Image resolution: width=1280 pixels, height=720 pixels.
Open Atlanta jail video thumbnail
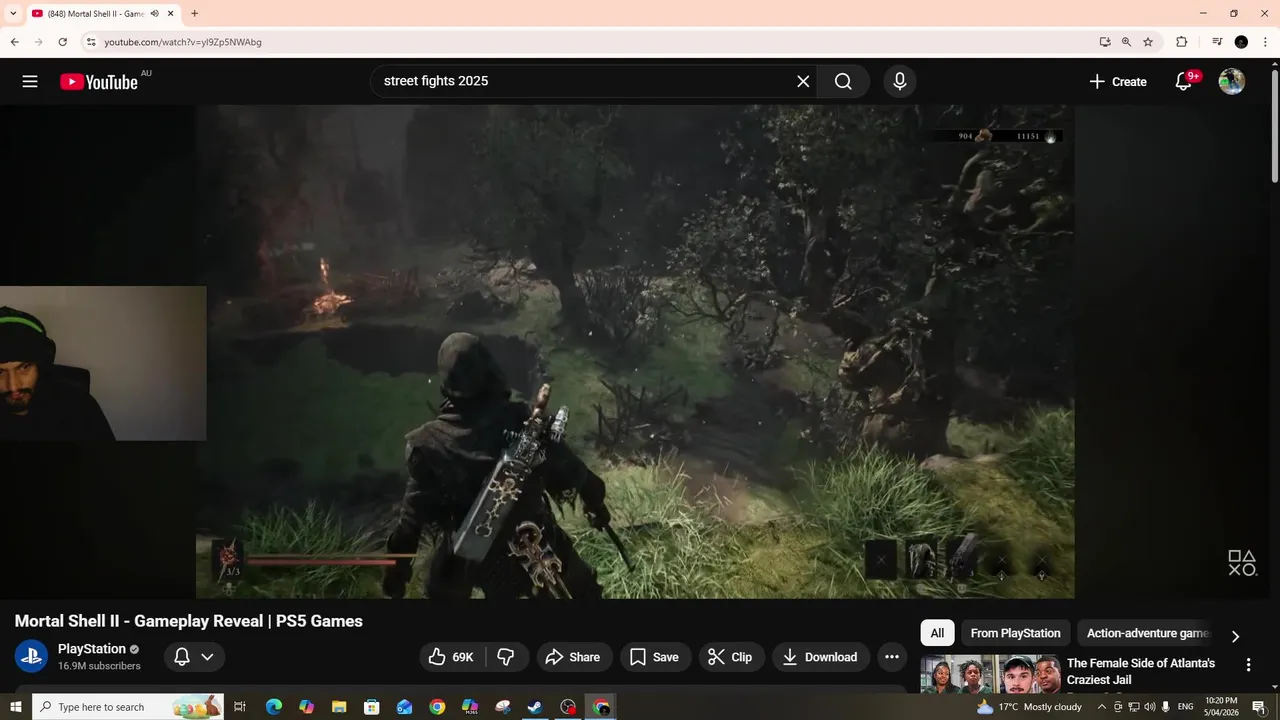point(990,673)
